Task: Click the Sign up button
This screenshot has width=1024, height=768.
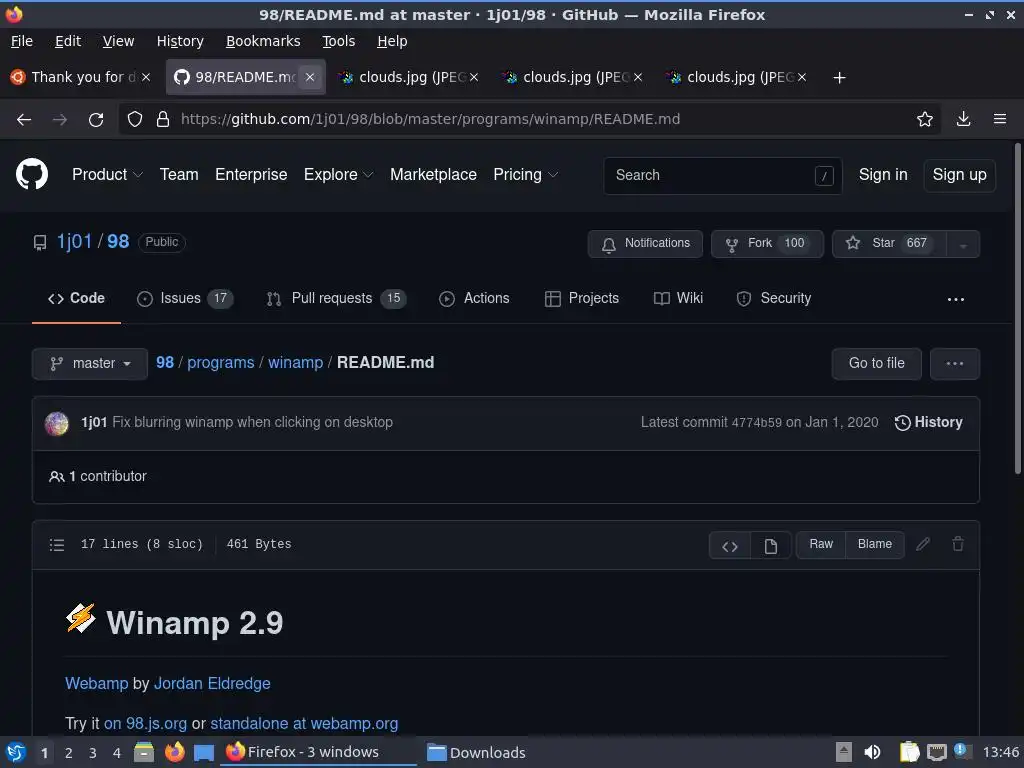Action: coord(959,175)
